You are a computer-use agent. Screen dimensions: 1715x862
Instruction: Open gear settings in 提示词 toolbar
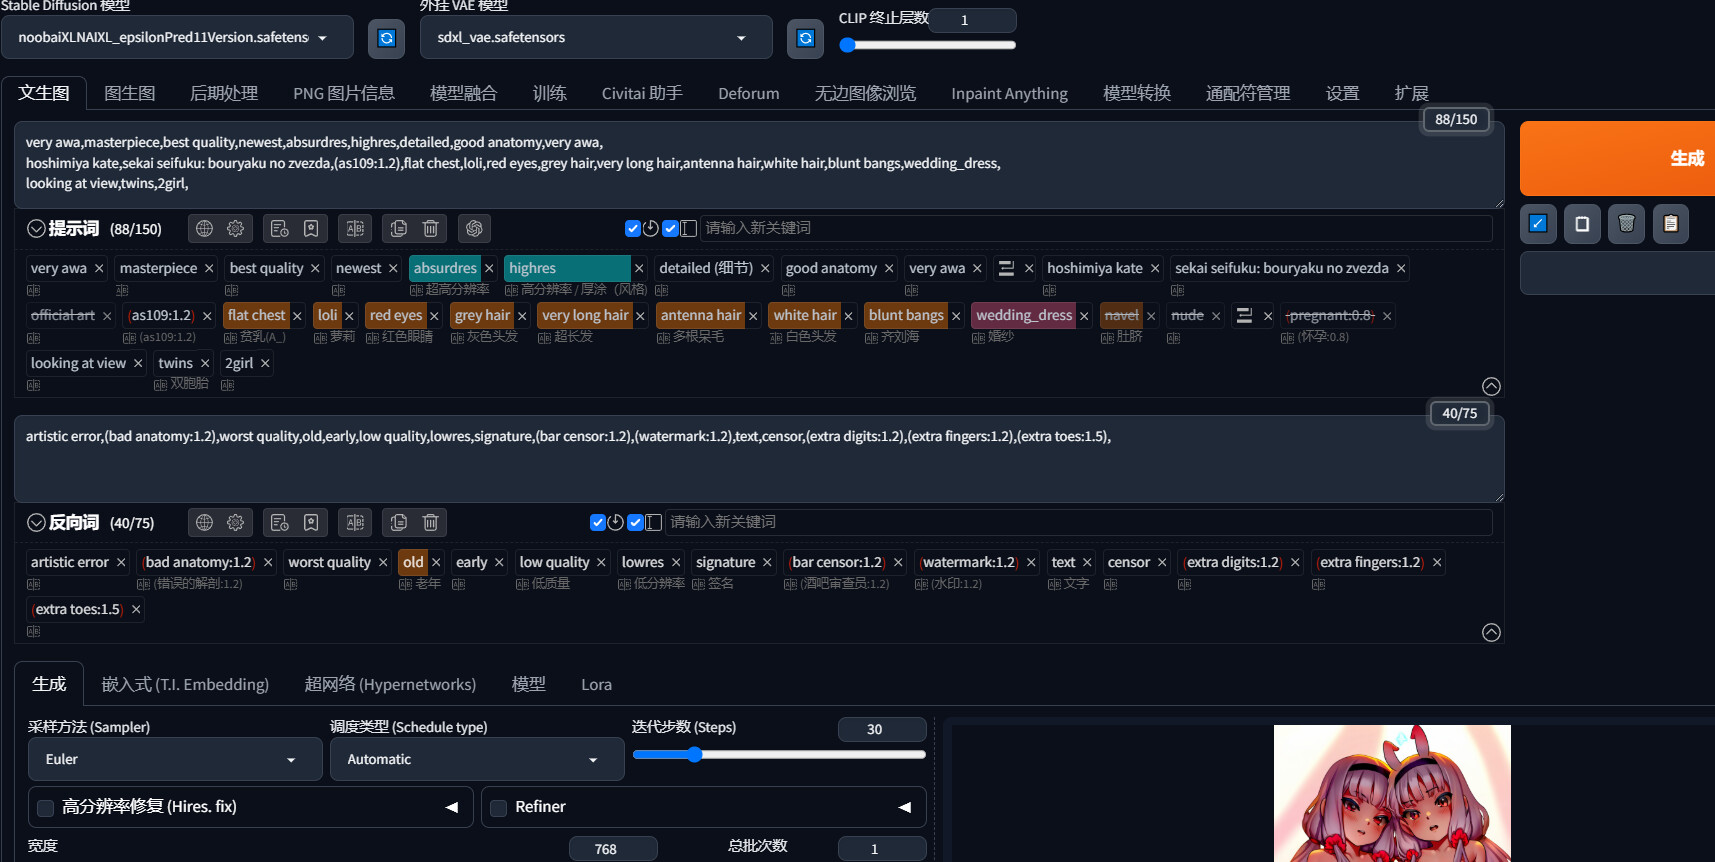tap(236, 228)
